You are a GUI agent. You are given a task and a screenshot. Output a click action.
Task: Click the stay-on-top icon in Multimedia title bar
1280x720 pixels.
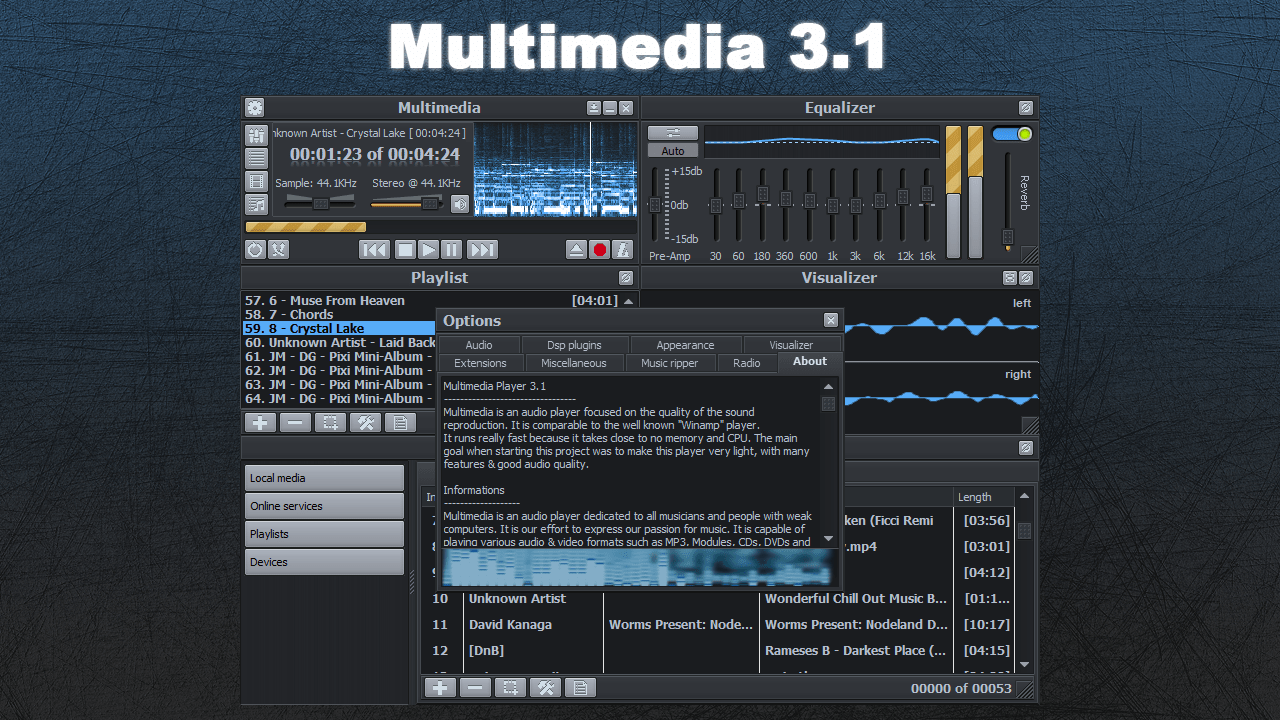click(594, 108)
